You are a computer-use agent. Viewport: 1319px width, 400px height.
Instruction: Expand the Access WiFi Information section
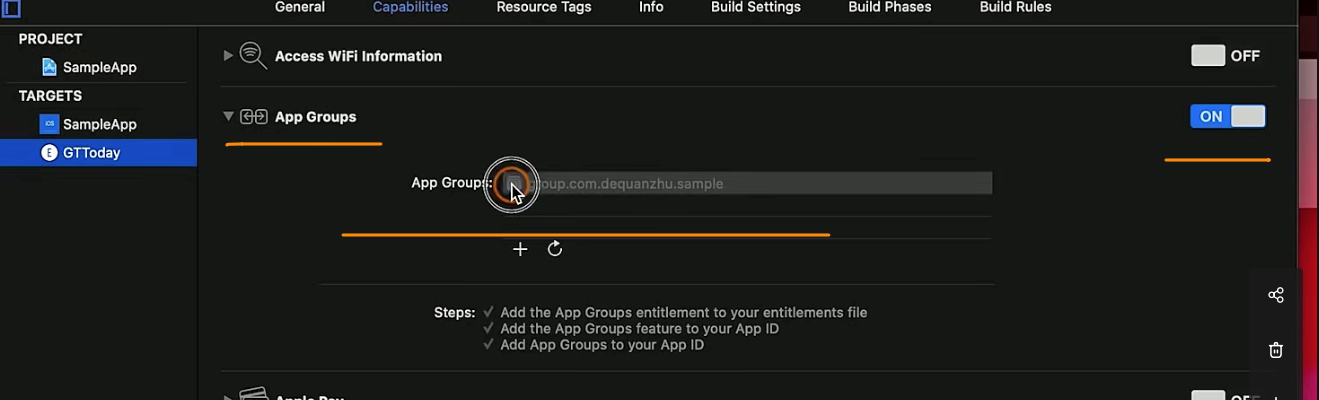[228, 56]
